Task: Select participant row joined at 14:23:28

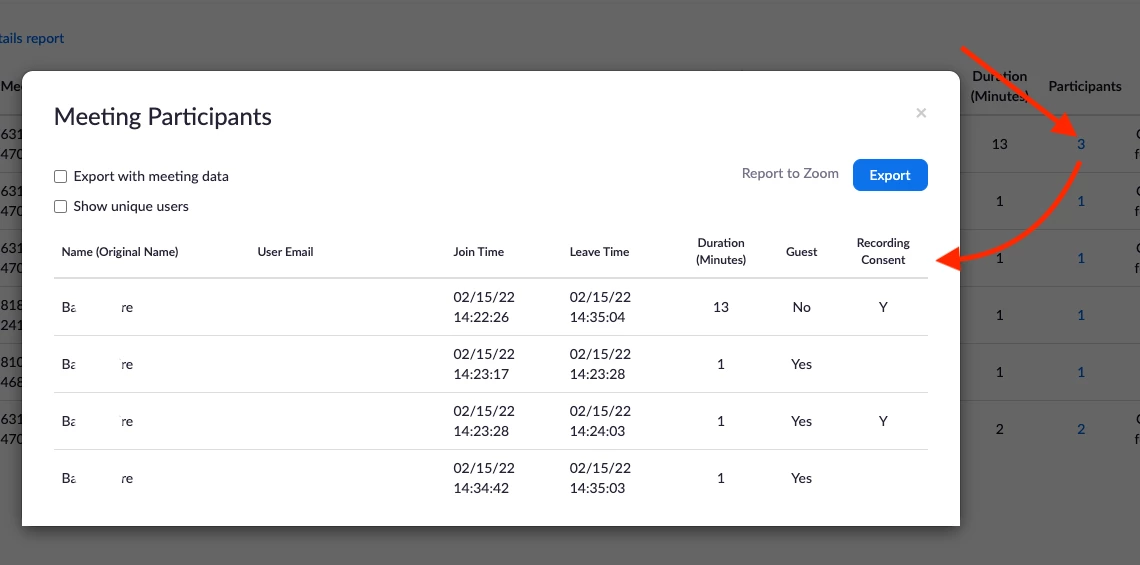Action: [x=491, y=421]
